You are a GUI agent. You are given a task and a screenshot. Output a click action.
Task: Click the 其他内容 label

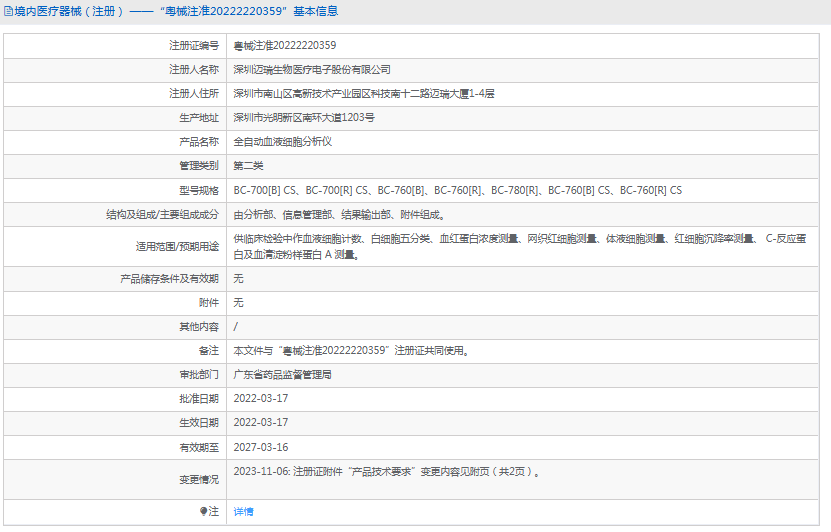pos(199,327)
